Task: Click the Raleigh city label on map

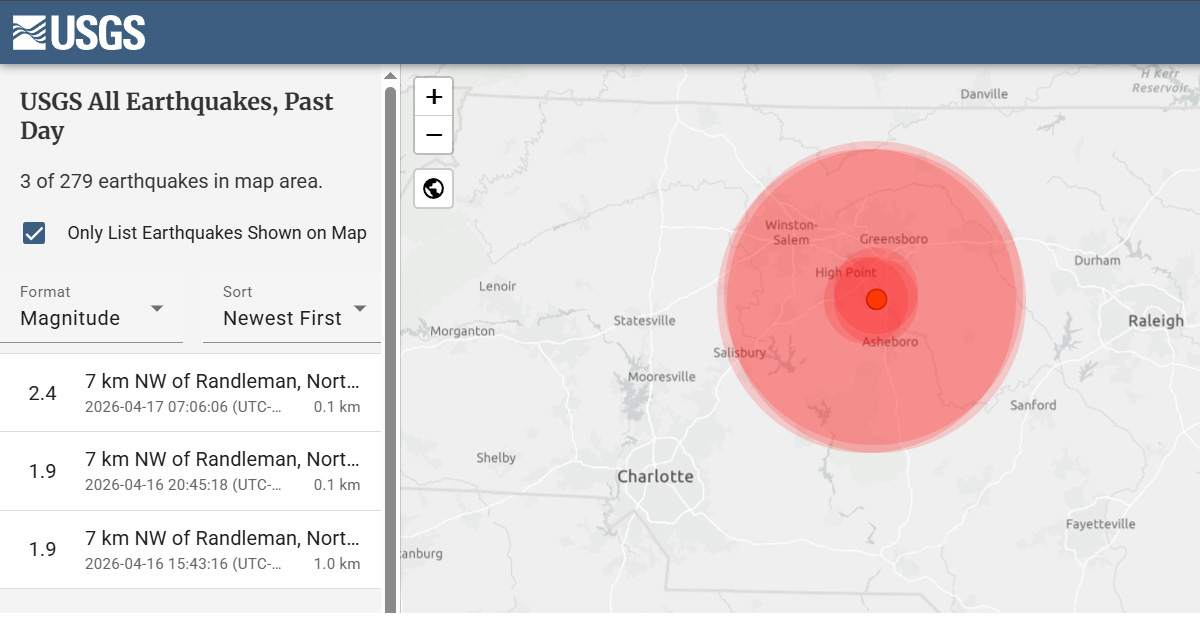Action: tap(1155, 321)
